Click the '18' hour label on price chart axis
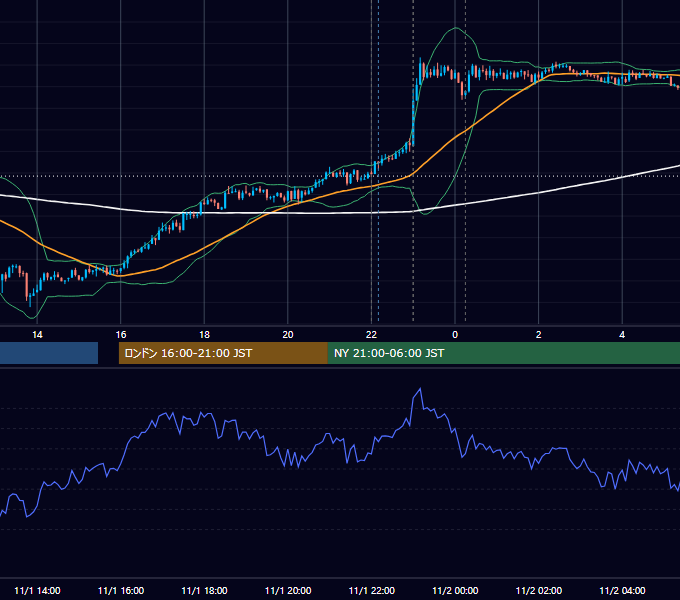 click(204, 335)
